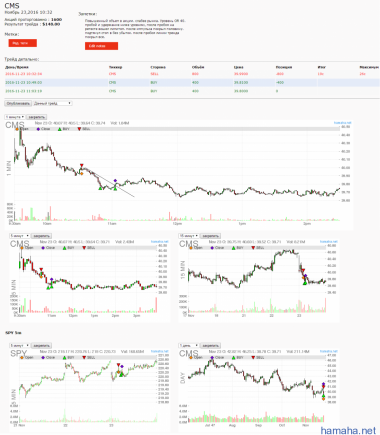
Task: Open the daily timeframe dropdown above last chart
Action: pyautogui.click(x=189, y=346)
